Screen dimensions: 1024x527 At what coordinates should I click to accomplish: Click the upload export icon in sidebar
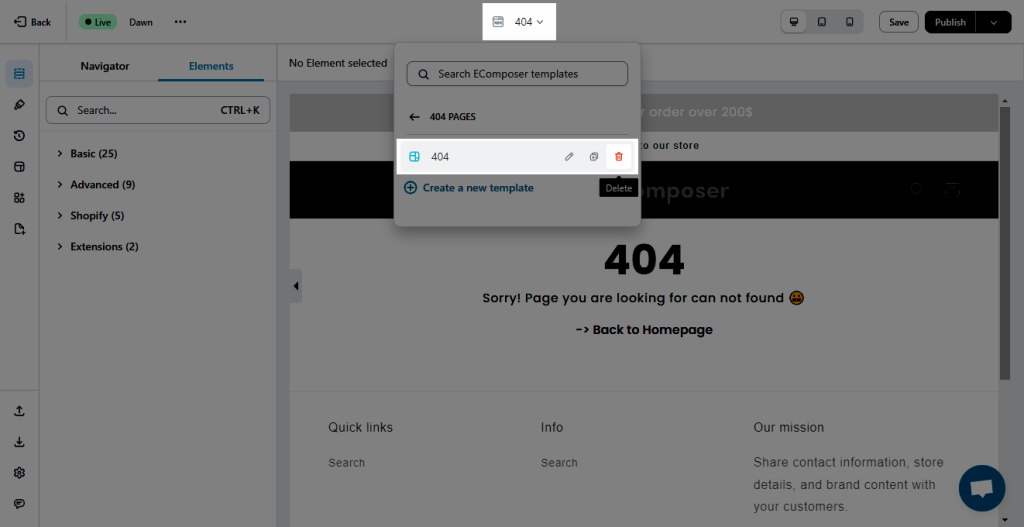click(20, 411)
